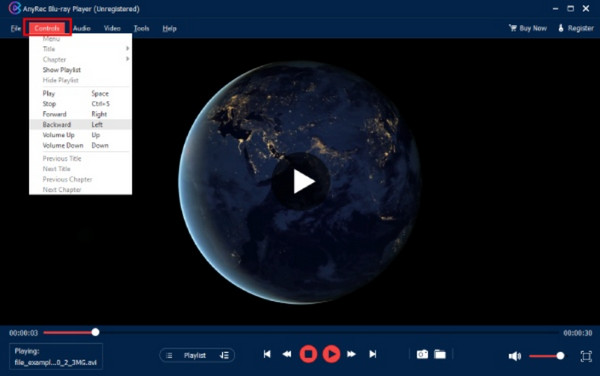Click the fast forward double-arrow icon

[x=351, y=355]
